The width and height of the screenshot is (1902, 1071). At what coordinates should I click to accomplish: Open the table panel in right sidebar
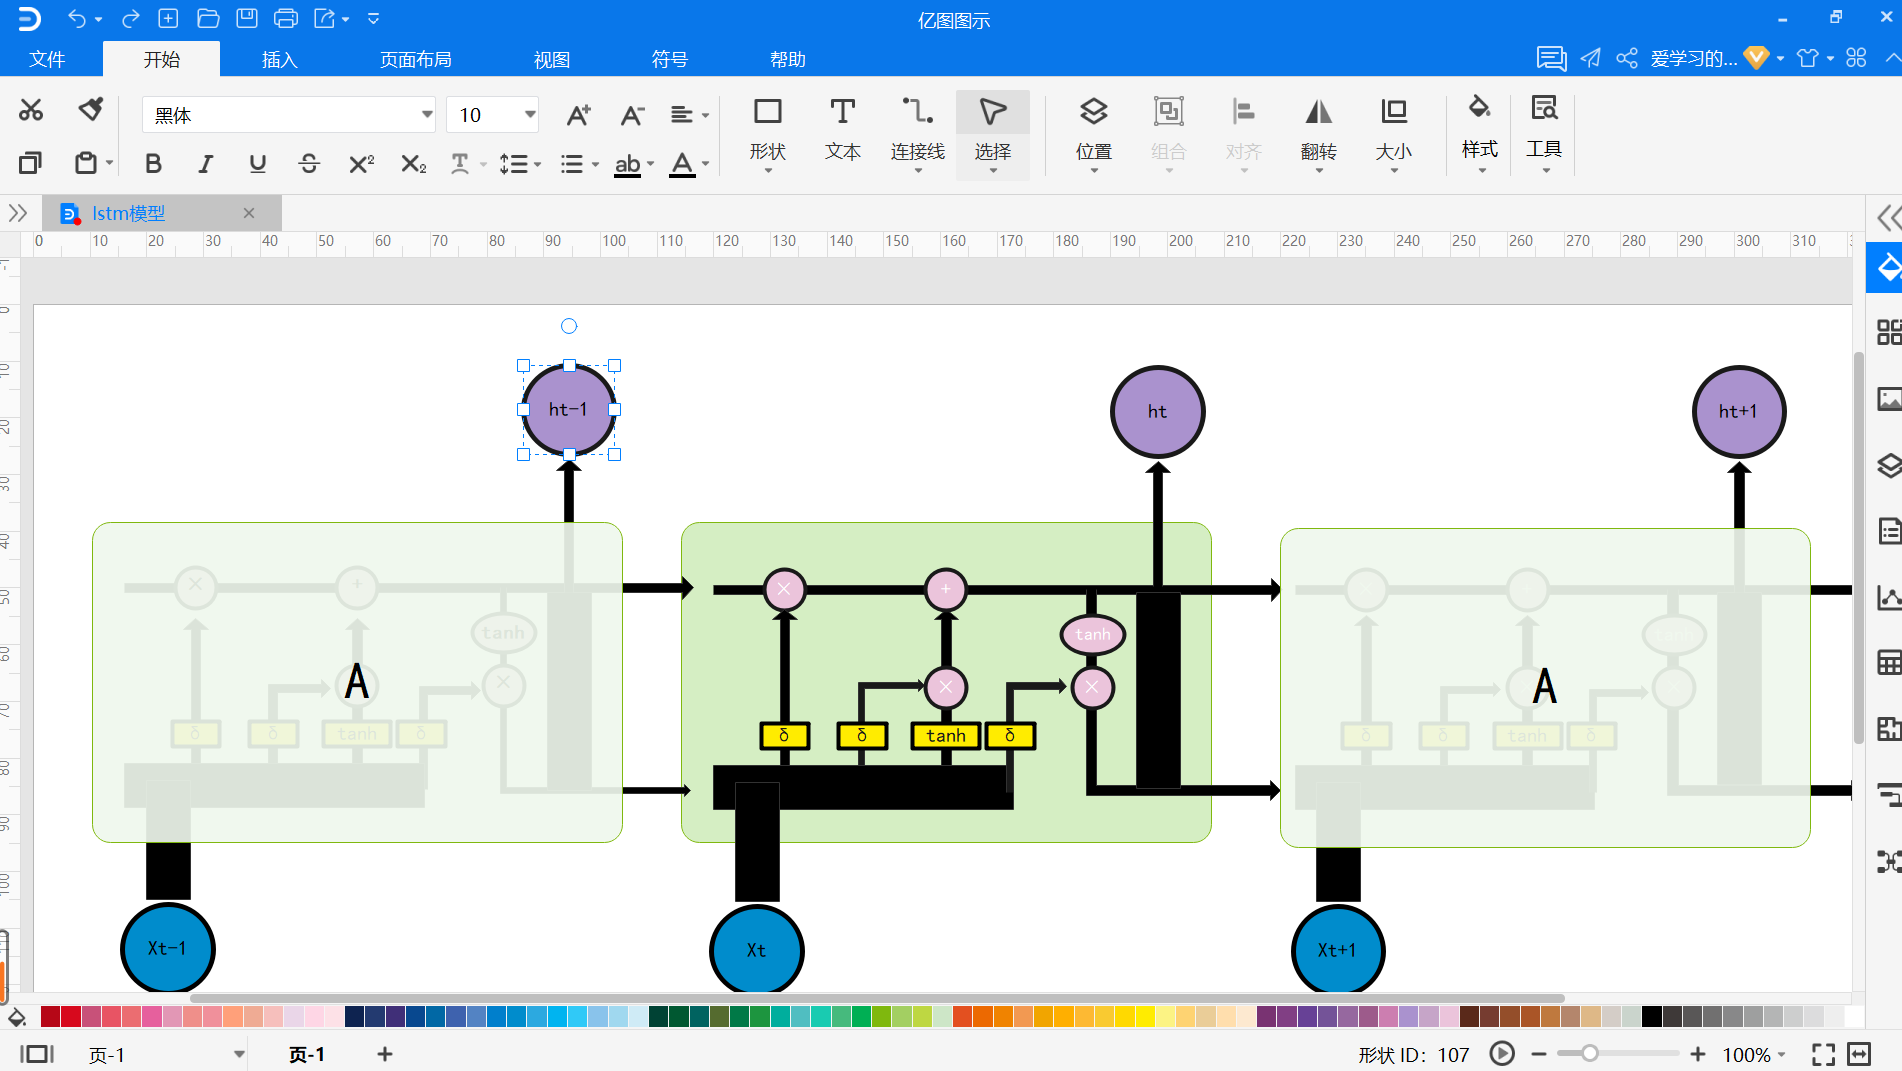pyautogui.click(x=1888, y=662)
